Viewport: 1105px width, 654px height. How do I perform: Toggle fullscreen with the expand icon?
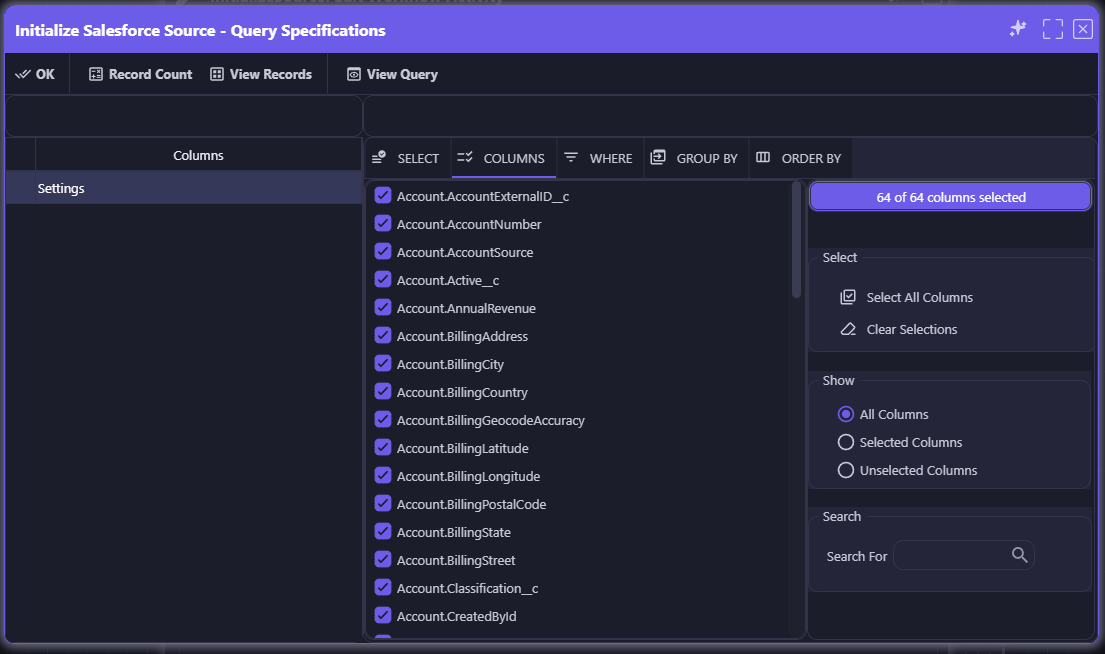pyautogui.click(x=1053, y=29)
